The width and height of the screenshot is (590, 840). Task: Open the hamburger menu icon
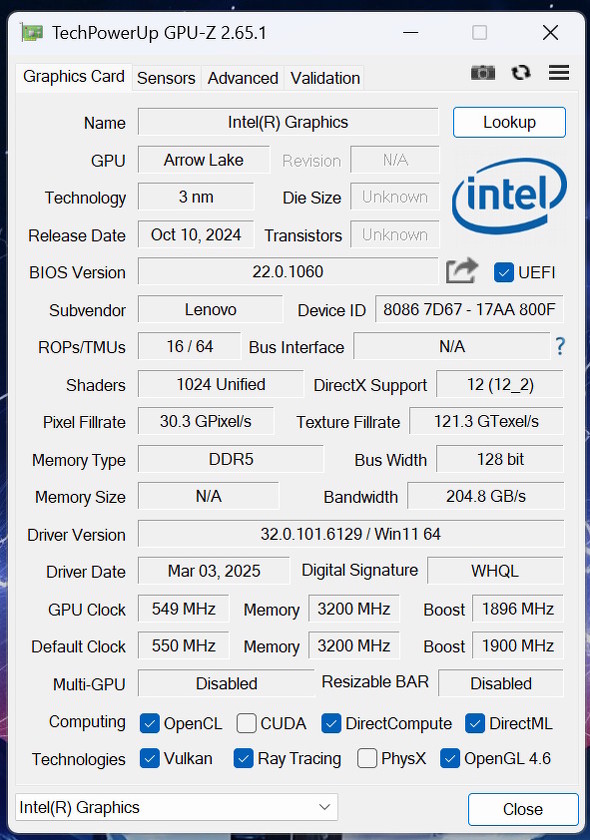pos(558,72)
